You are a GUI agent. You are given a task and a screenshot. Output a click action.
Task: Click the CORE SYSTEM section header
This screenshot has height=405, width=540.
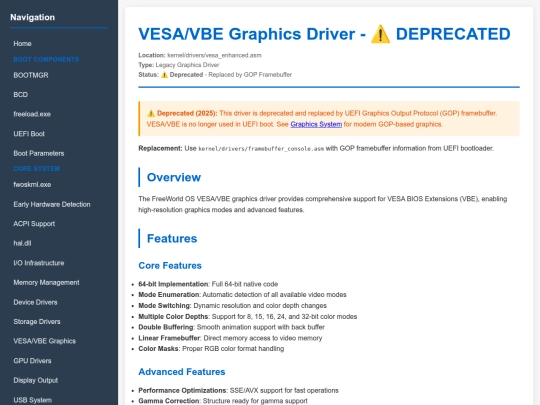point(37,169)
